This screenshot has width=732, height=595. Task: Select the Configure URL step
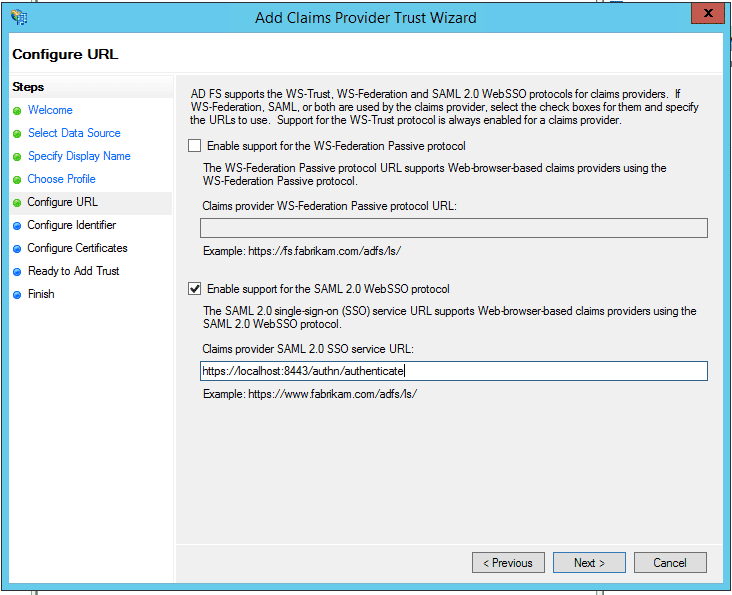click(62, 202)
